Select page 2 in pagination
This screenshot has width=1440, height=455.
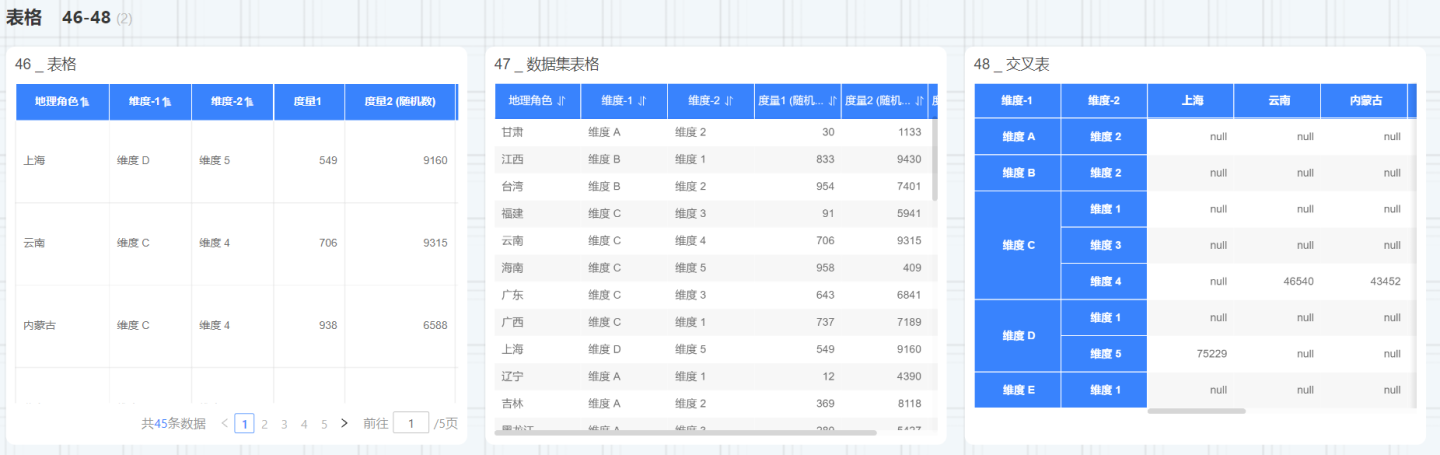[264, 424]
